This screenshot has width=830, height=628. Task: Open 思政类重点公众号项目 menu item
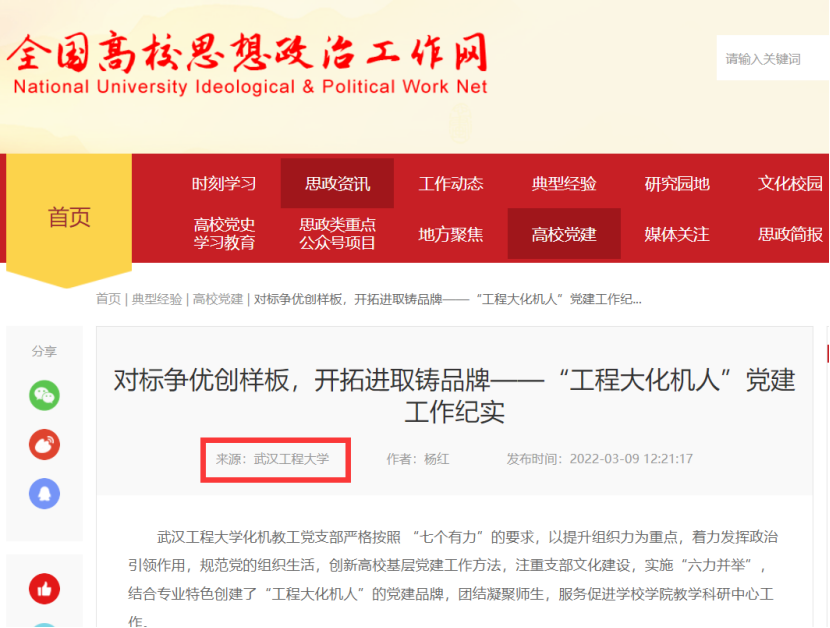click(x=337, y=234)
